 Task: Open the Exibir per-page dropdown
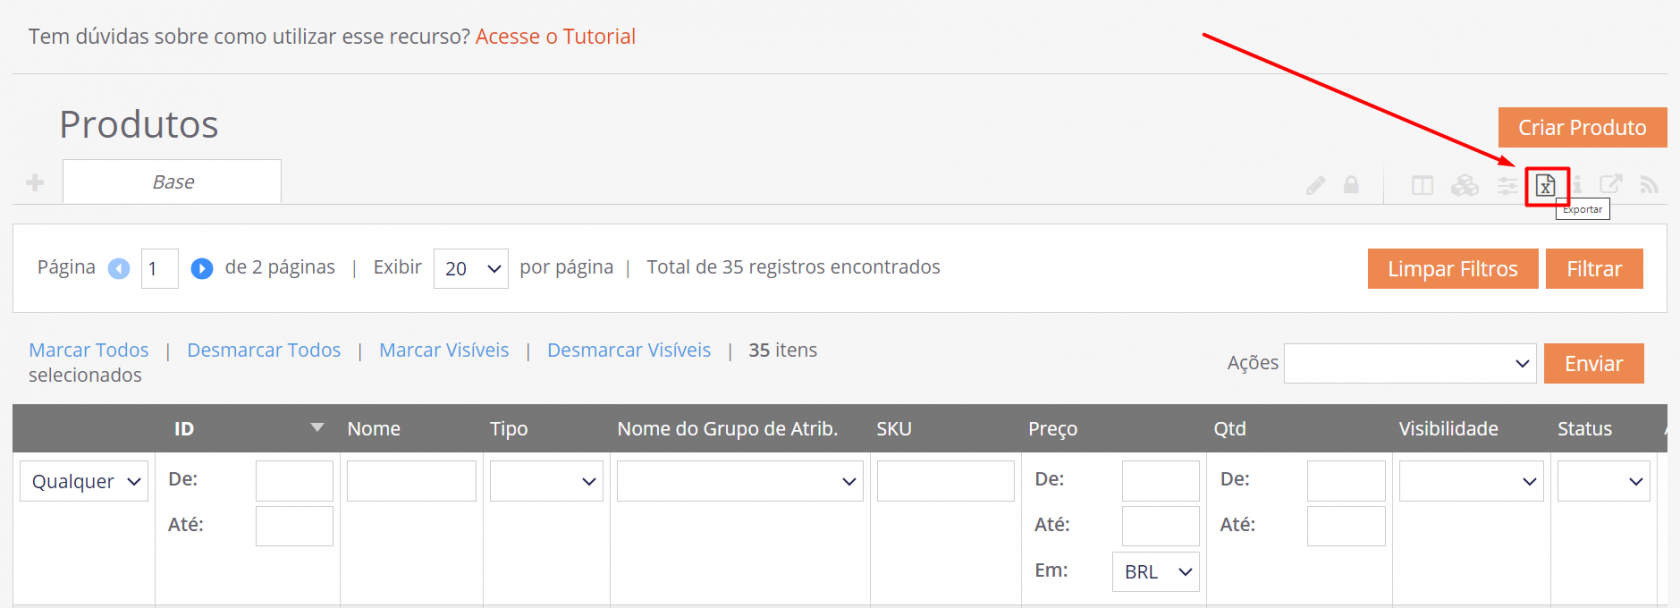tap(471, 268)
